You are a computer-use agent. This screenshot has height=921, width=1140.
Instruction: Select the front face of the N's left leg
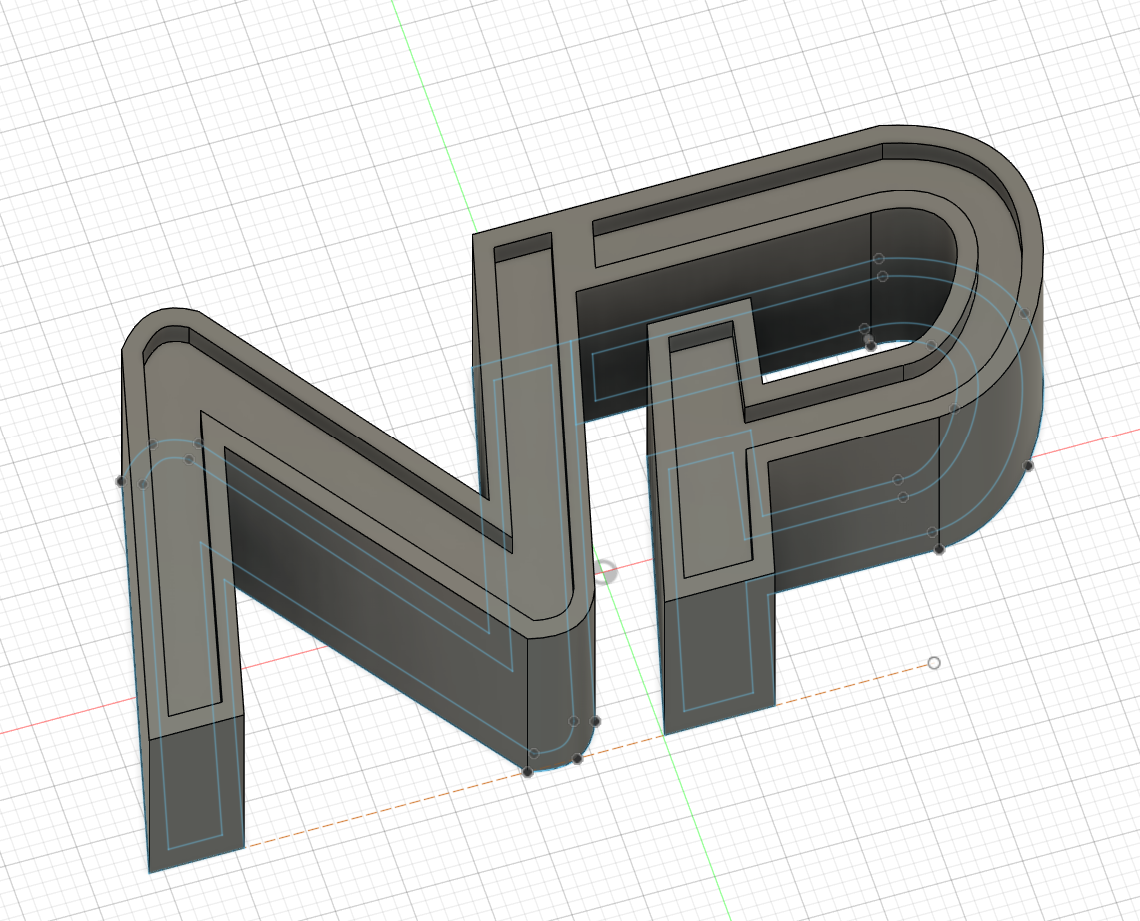click(196, 792)
